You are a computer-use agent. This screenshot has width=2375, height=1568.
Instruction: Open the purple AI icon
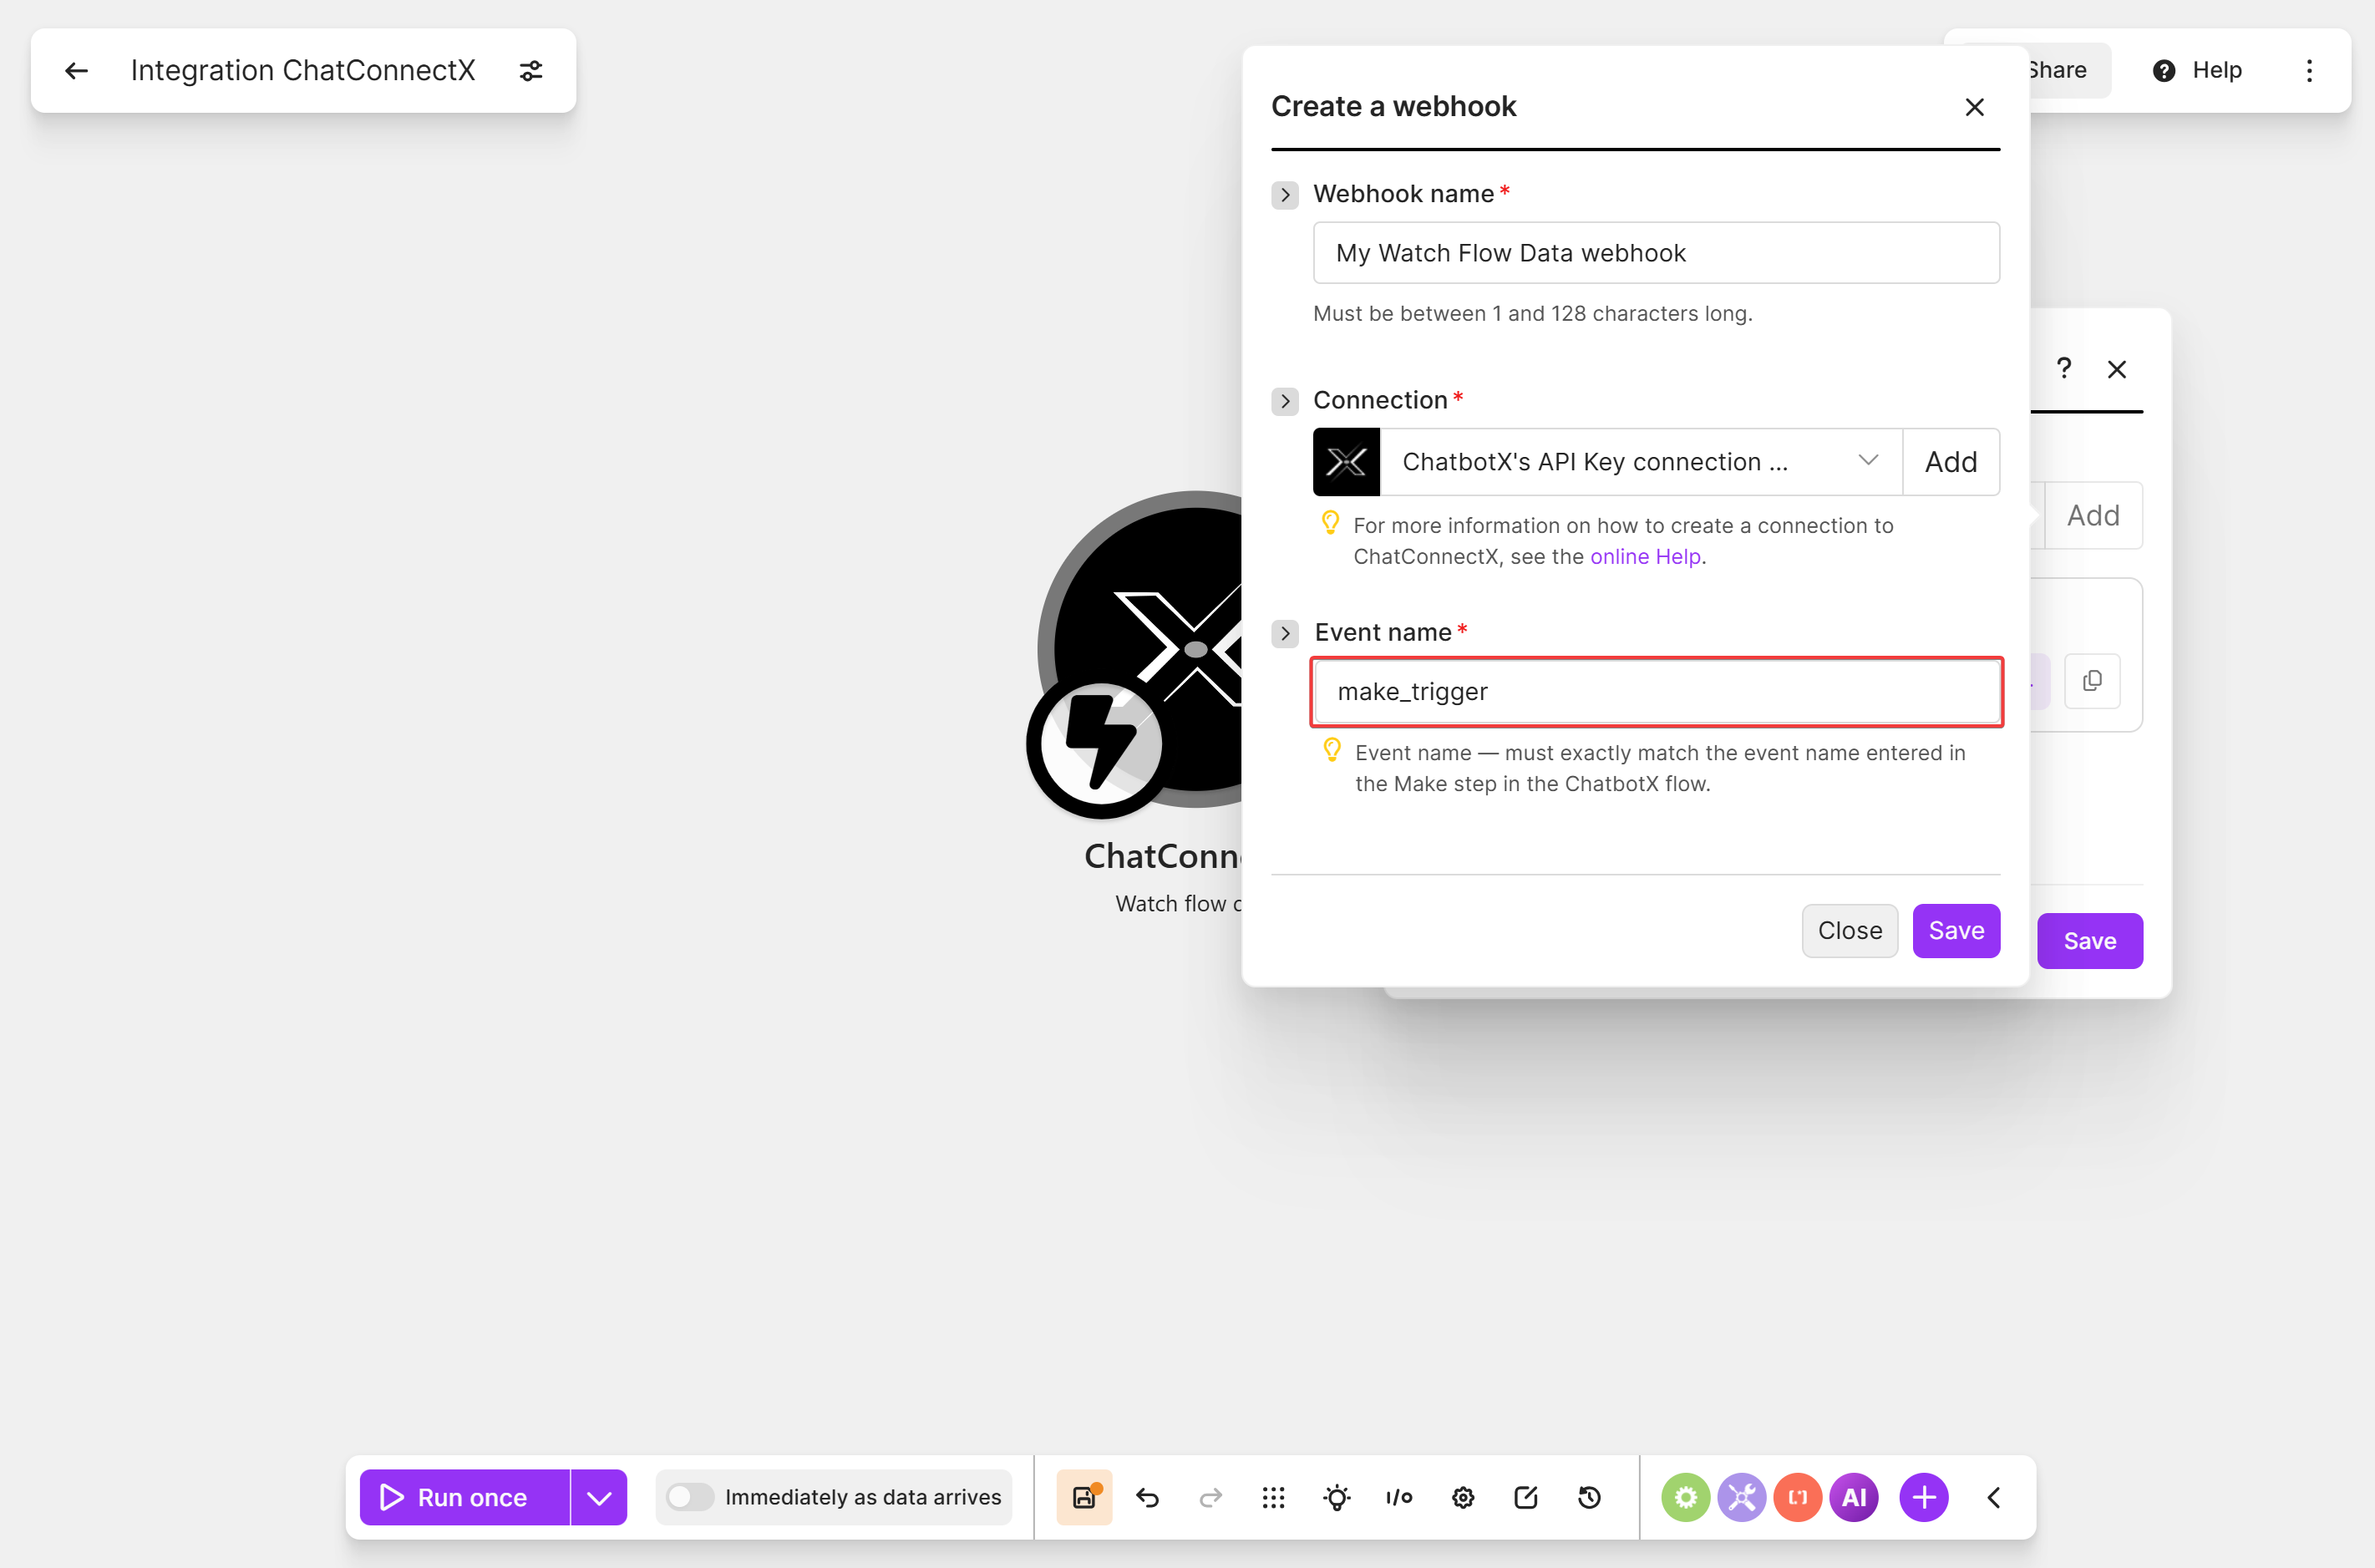click(x=1854, y=1497)
